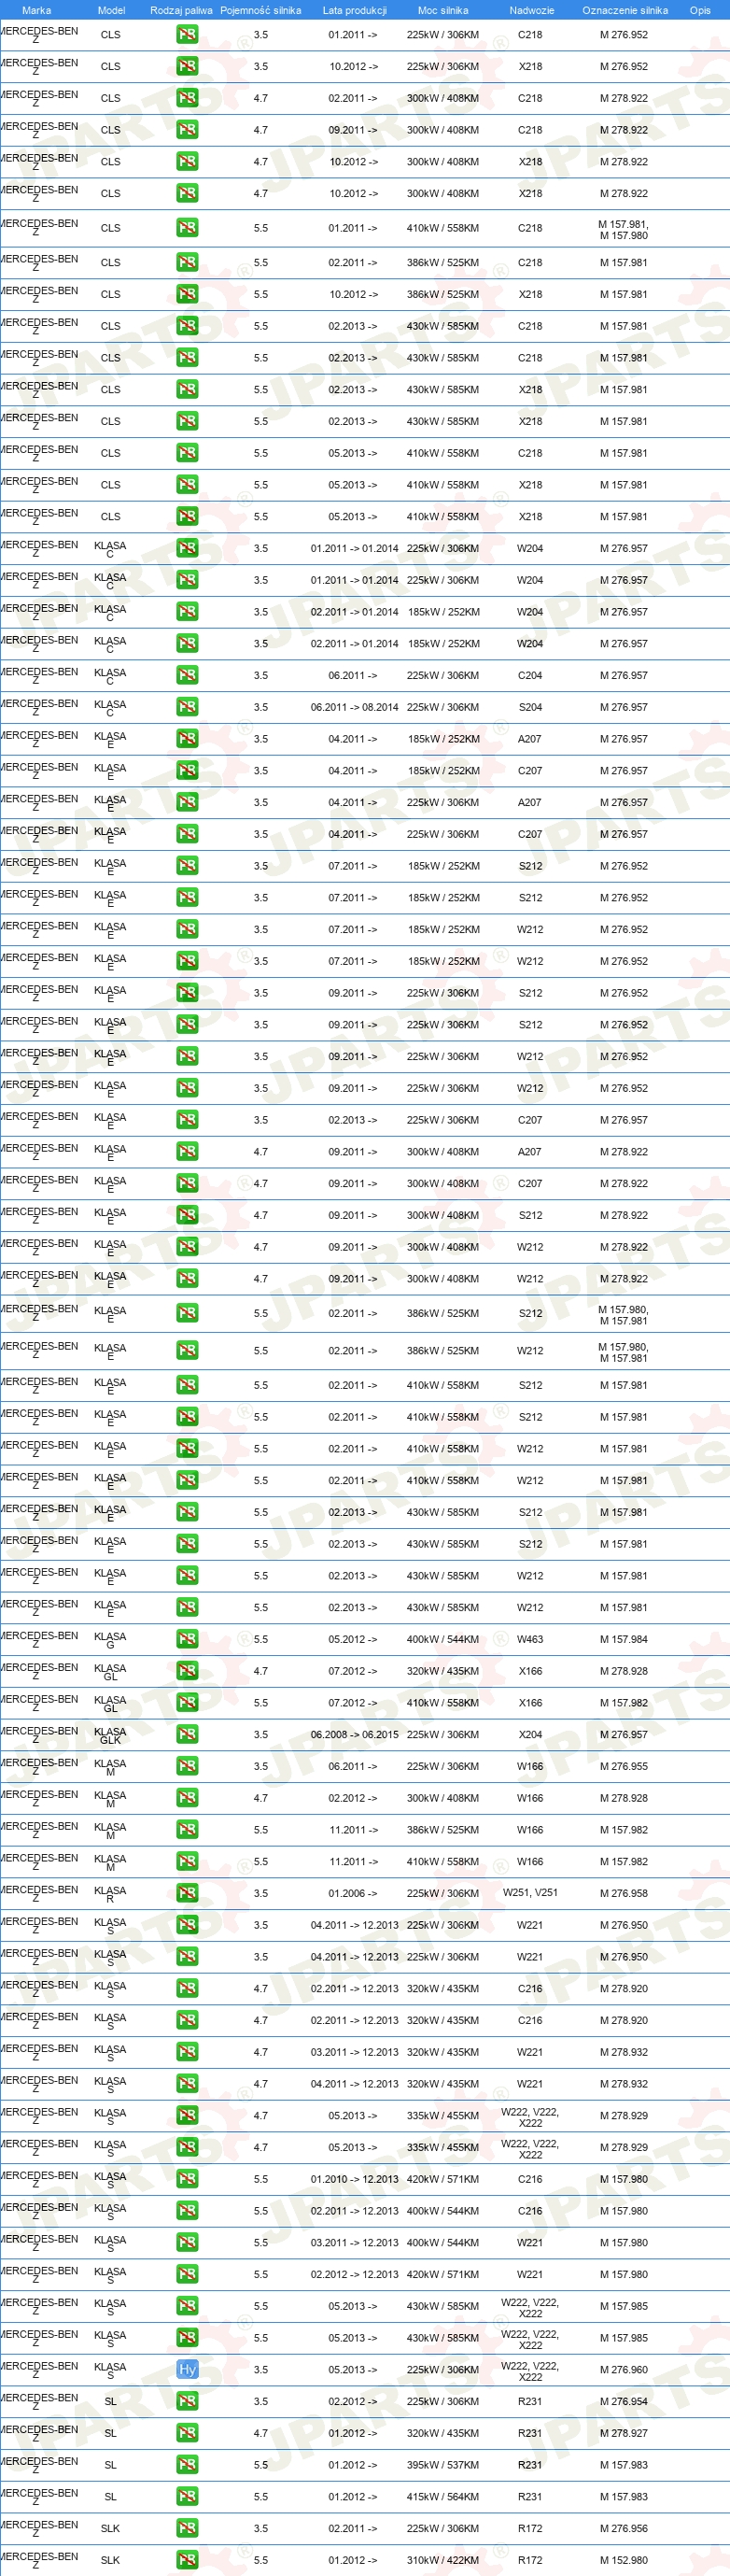730x2576 pixels.
Task: Select the power value 310kW / 422KM
Action: click(x=443, y=2560)
